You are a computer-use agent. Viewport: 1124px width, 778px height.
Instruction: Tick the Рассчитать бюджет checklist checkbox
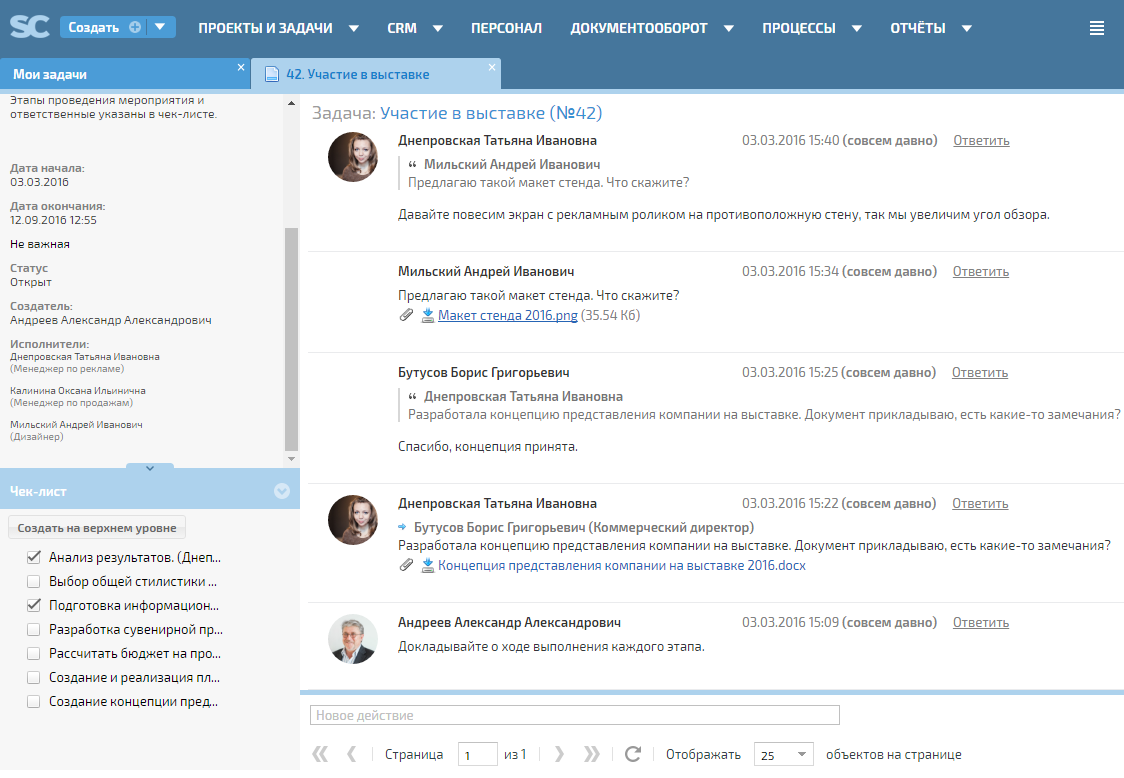click(x=34, y=653)
